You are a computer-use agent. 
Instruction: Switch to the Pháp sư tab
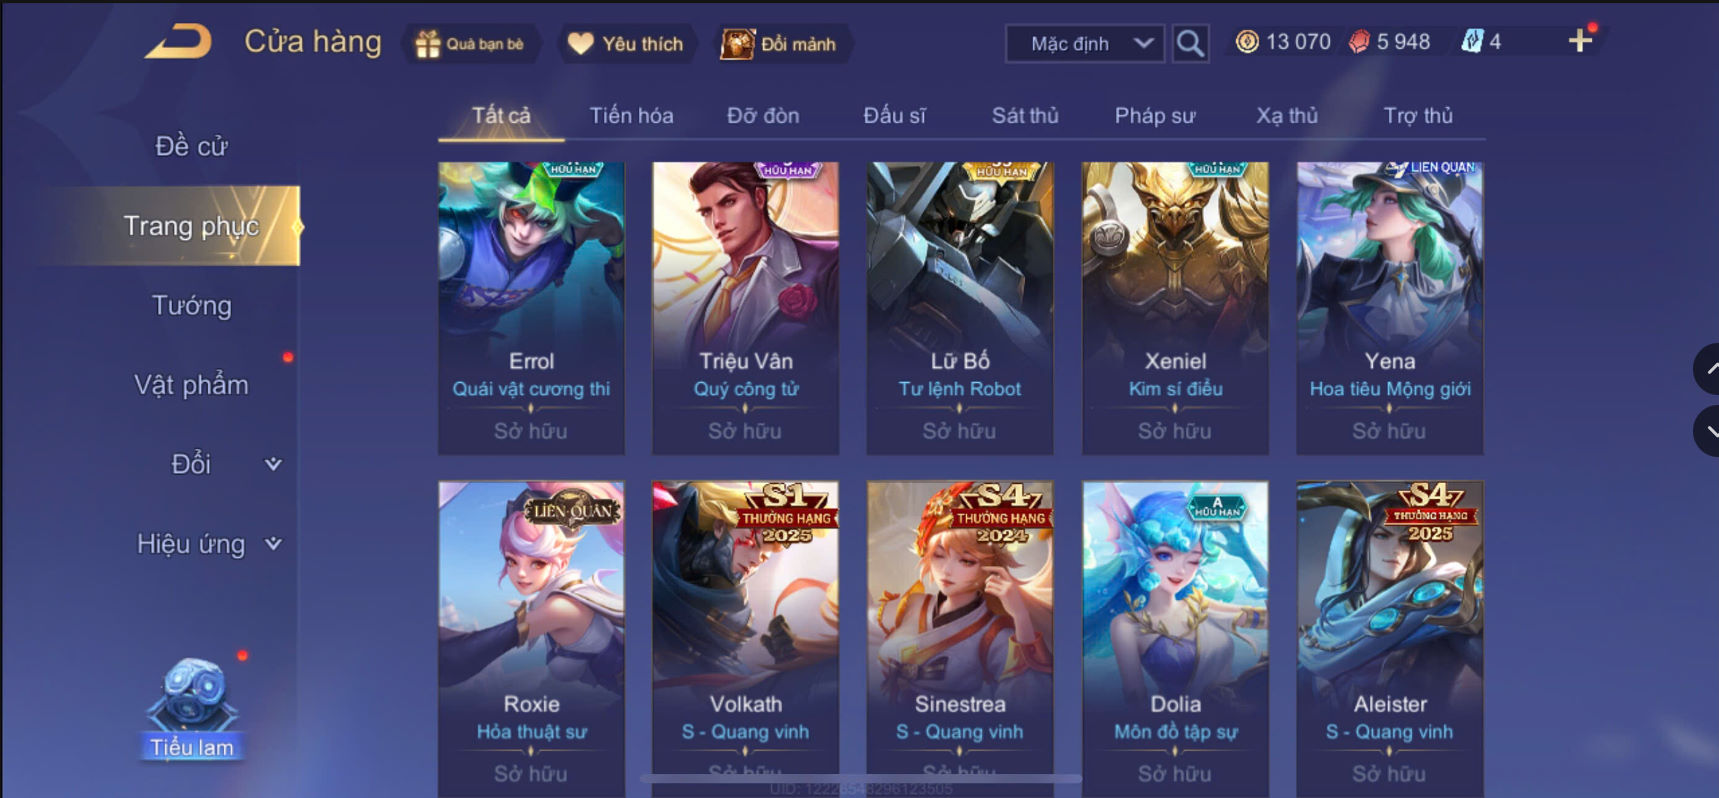(1155, 115)
